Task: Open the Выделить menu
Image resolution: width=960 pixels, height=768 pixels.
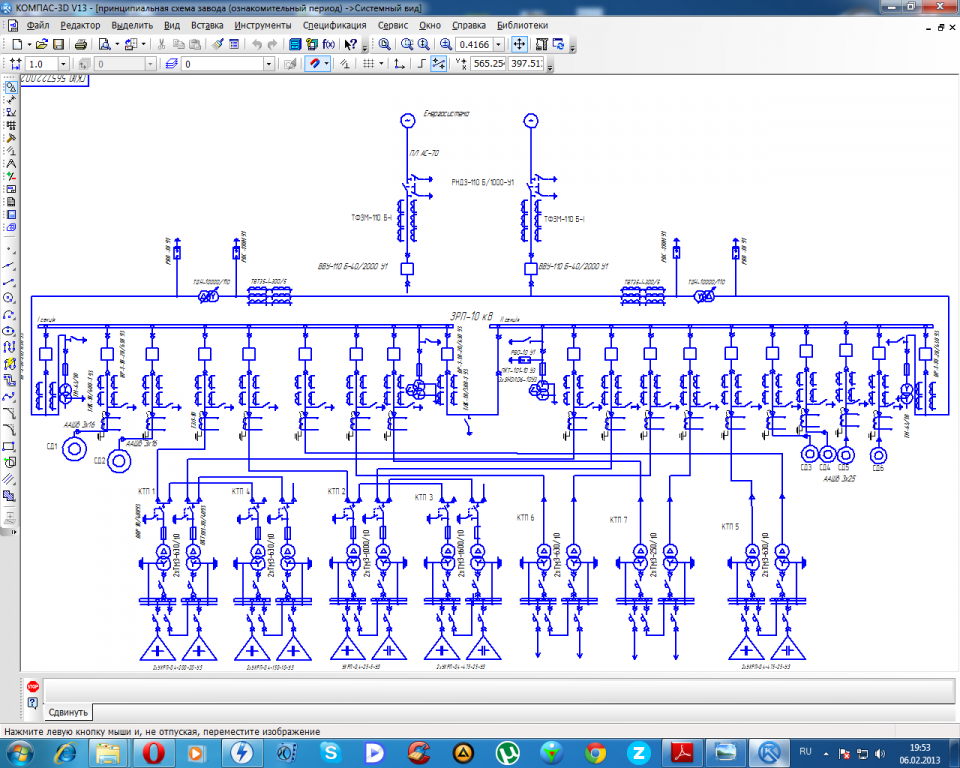Action: pos(132,25)
